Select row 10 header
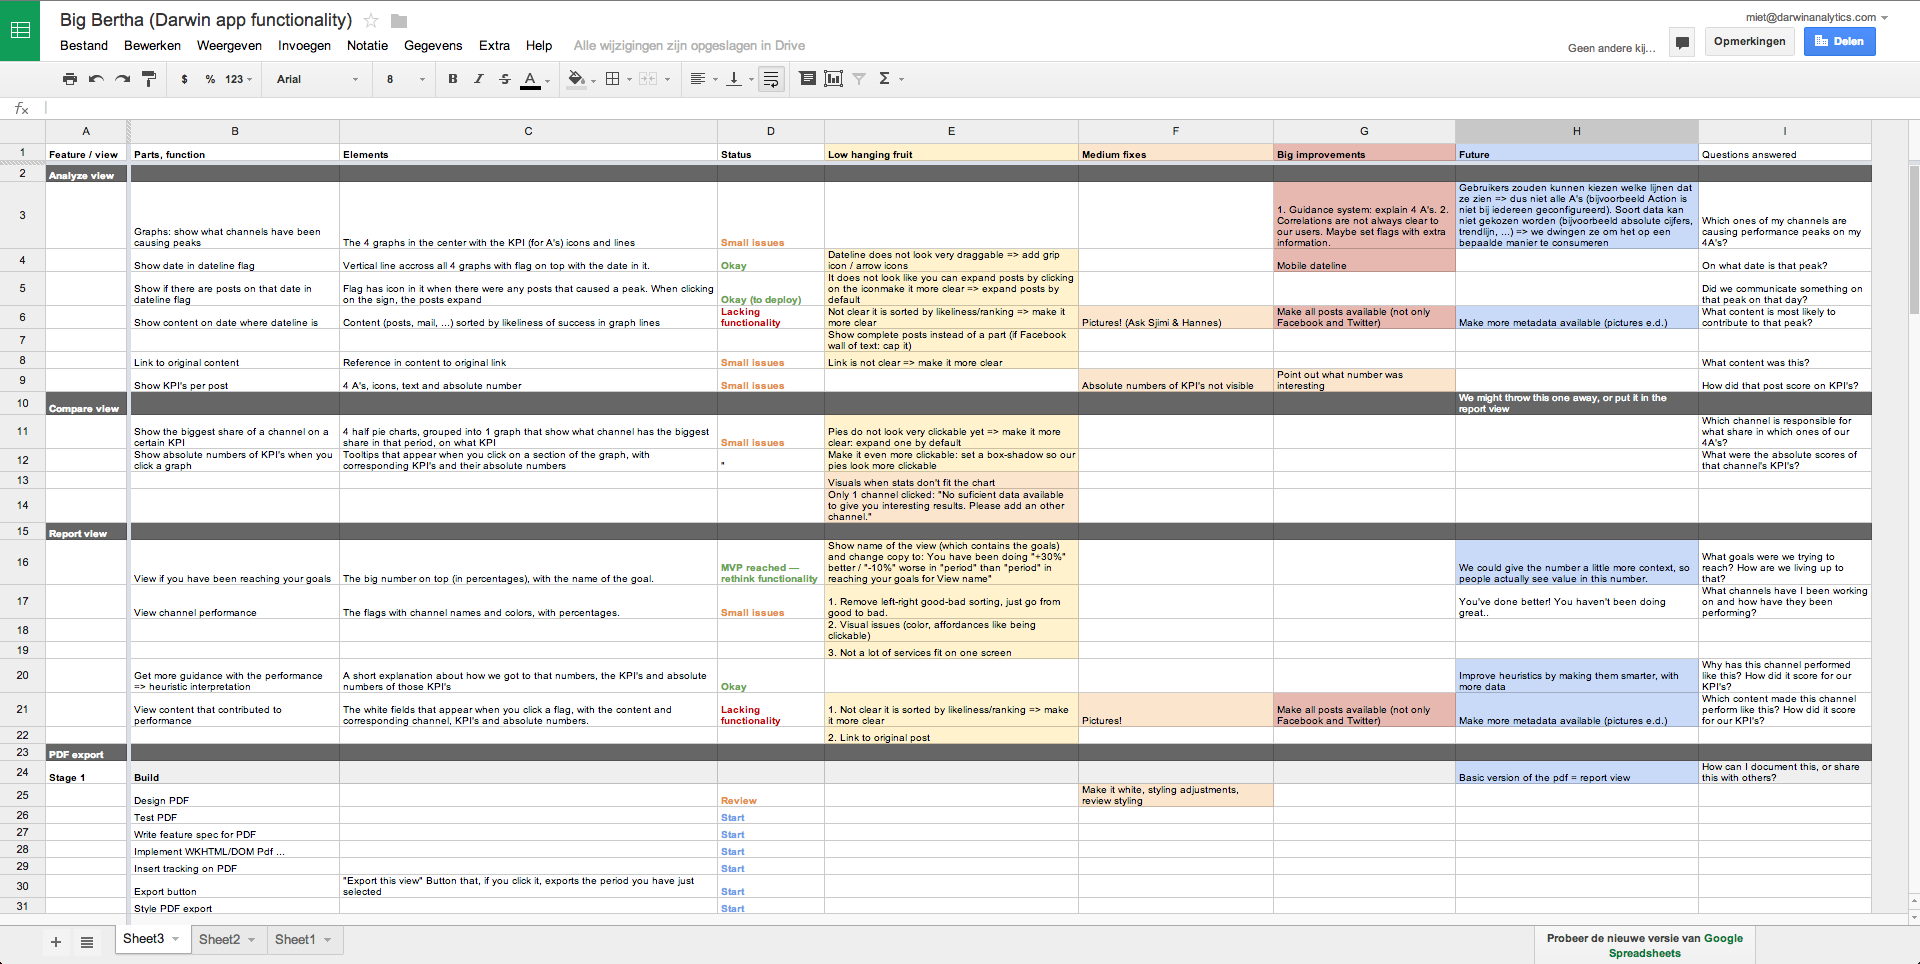The width and height of the screenshot is (1920, 964). 22,403
